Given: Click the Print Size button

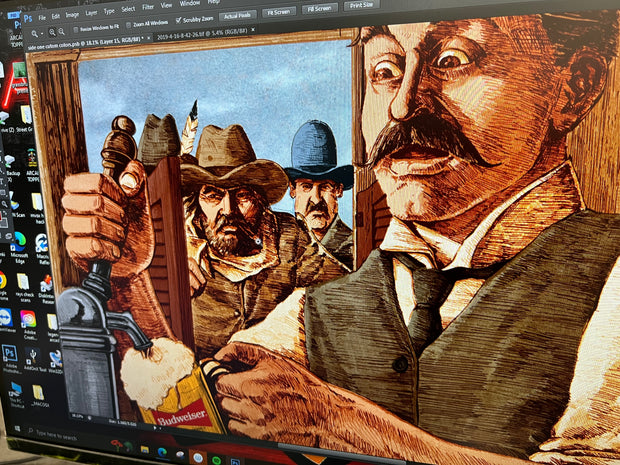Looking at the screenshot, I should 361,5.
